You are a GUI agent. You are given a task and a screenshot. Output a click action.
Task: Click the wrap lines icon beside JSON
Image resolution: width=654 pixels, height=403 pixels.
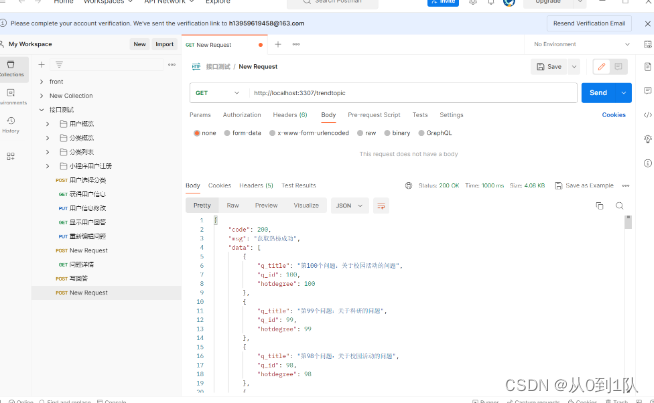(x=381, y=206)
